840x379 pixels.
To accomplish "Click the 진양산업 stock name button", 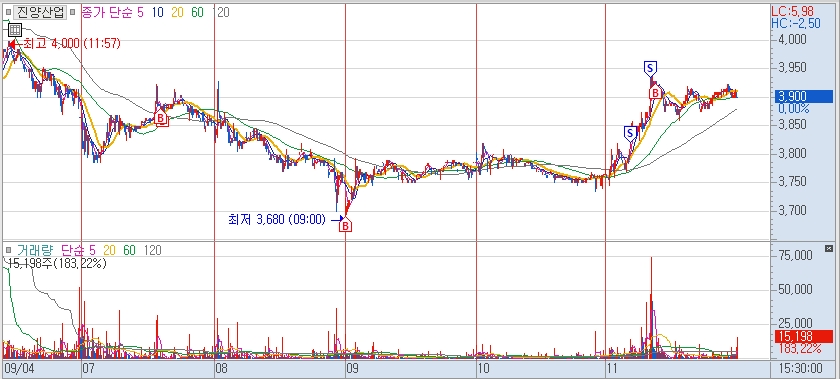I will click(x=40, y=12).
